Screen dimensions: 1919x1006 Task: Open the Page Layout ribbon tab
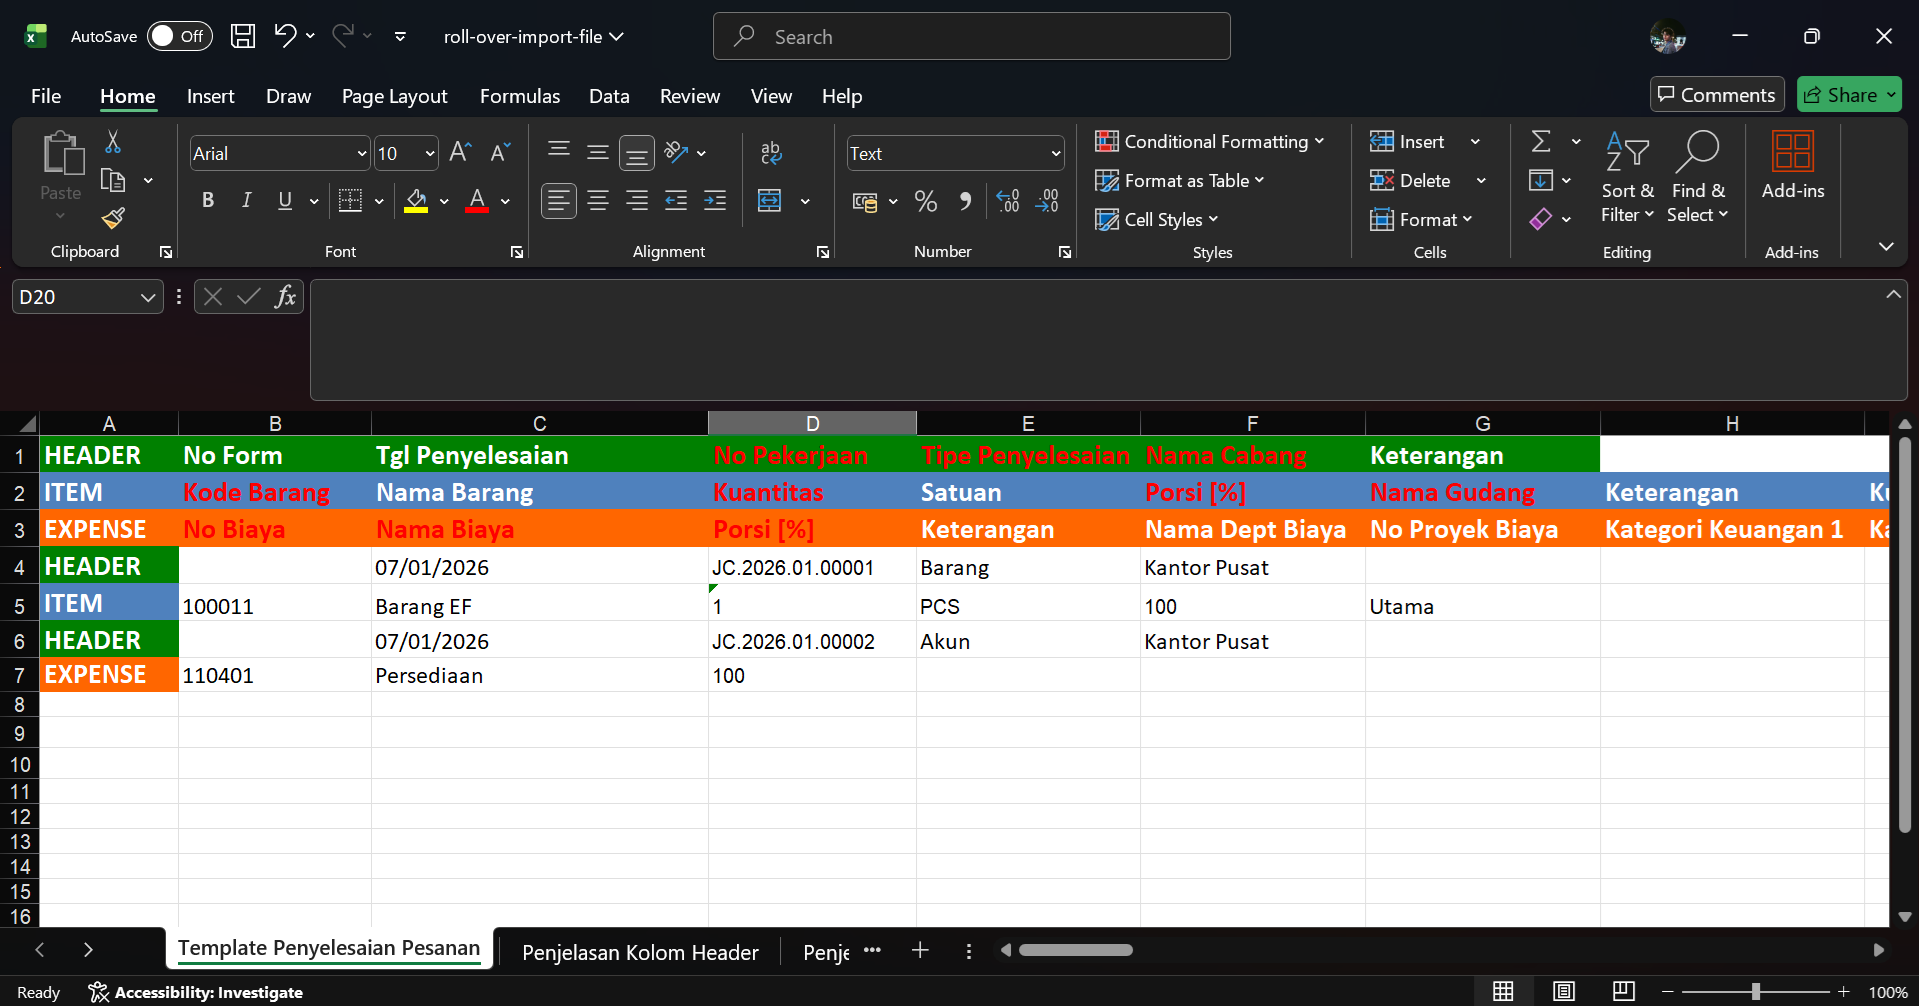394,96
